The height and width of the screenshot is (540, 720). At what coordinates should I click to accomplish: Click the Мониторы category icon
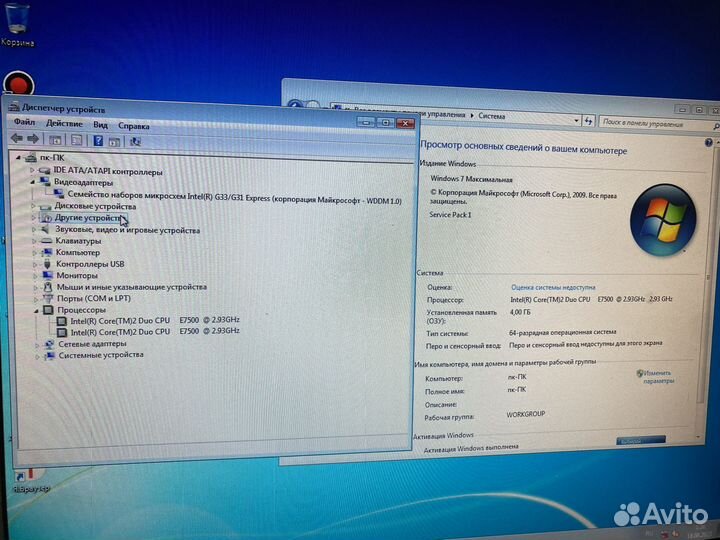pyautogui.click(x=48, y=275)
